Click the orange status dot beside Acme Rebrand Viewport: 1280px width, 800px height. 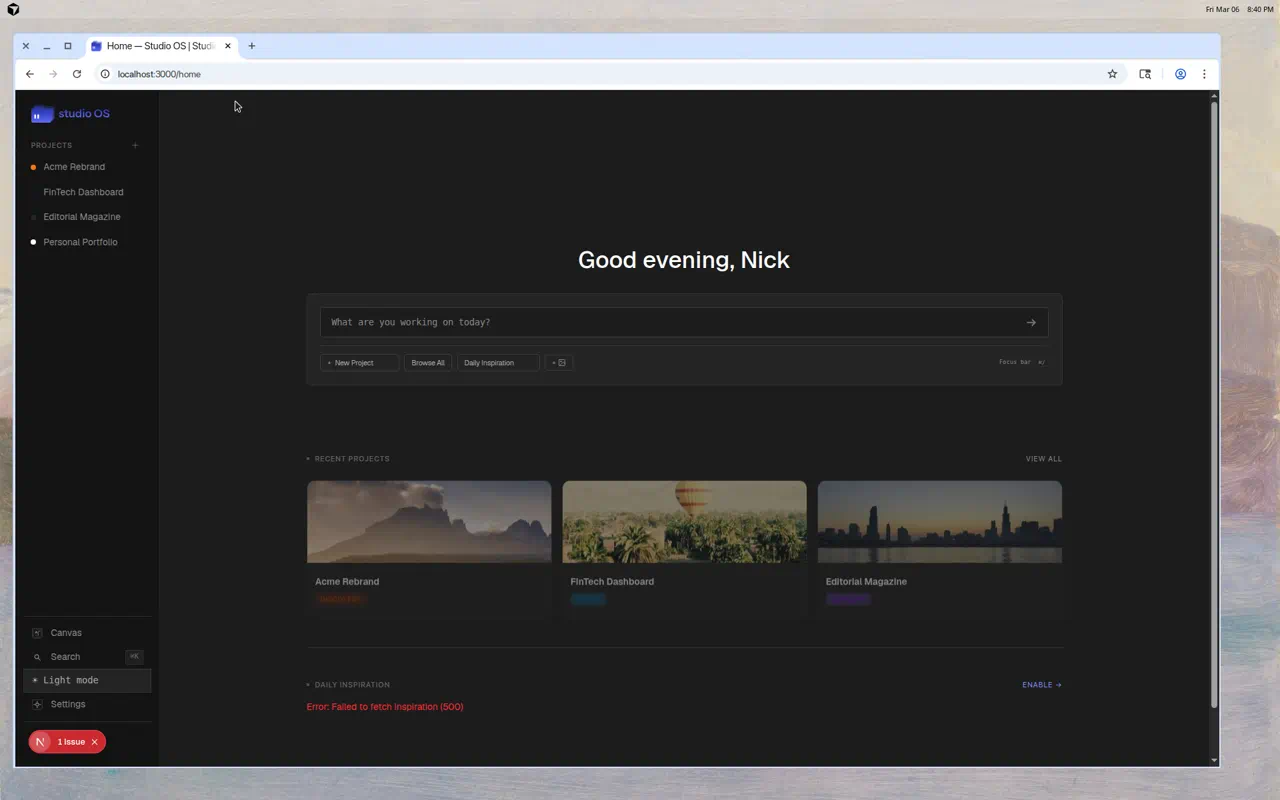pos(32,167)
